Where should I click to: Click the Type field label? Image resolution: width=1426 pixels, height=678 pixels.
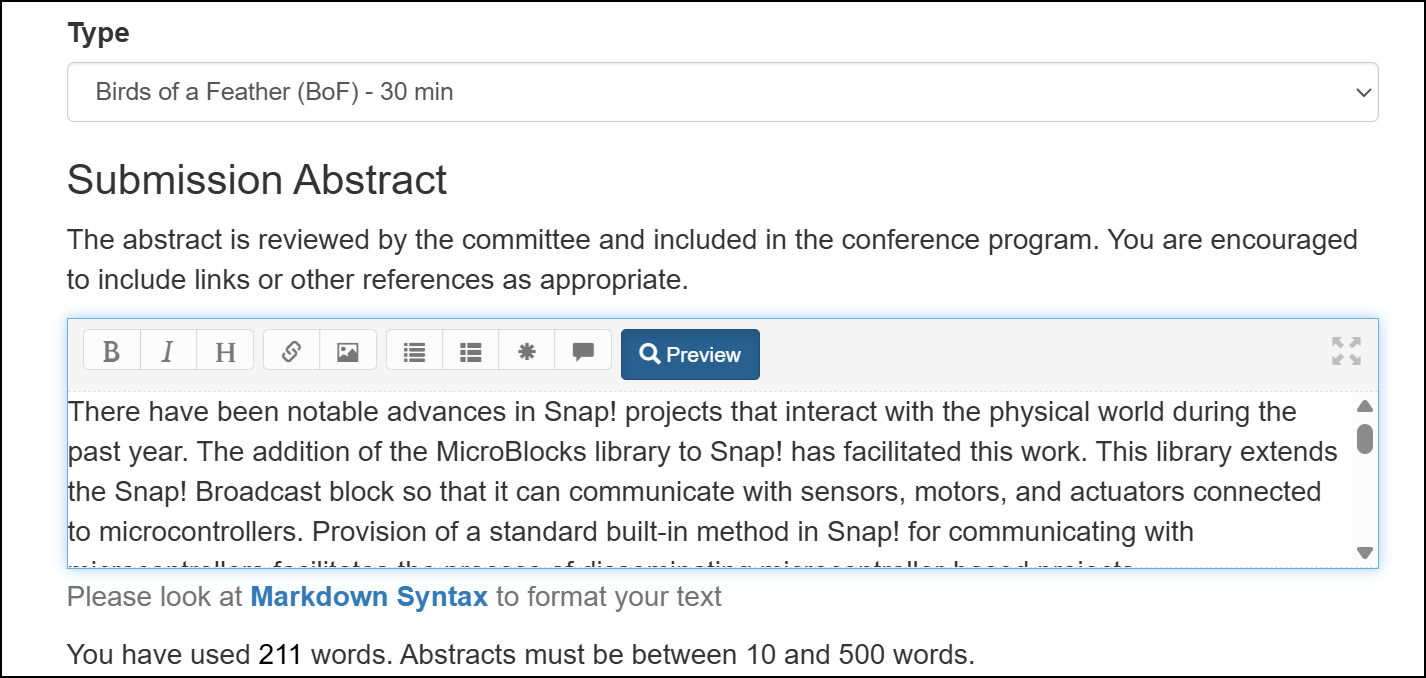(x=98, y=33)
